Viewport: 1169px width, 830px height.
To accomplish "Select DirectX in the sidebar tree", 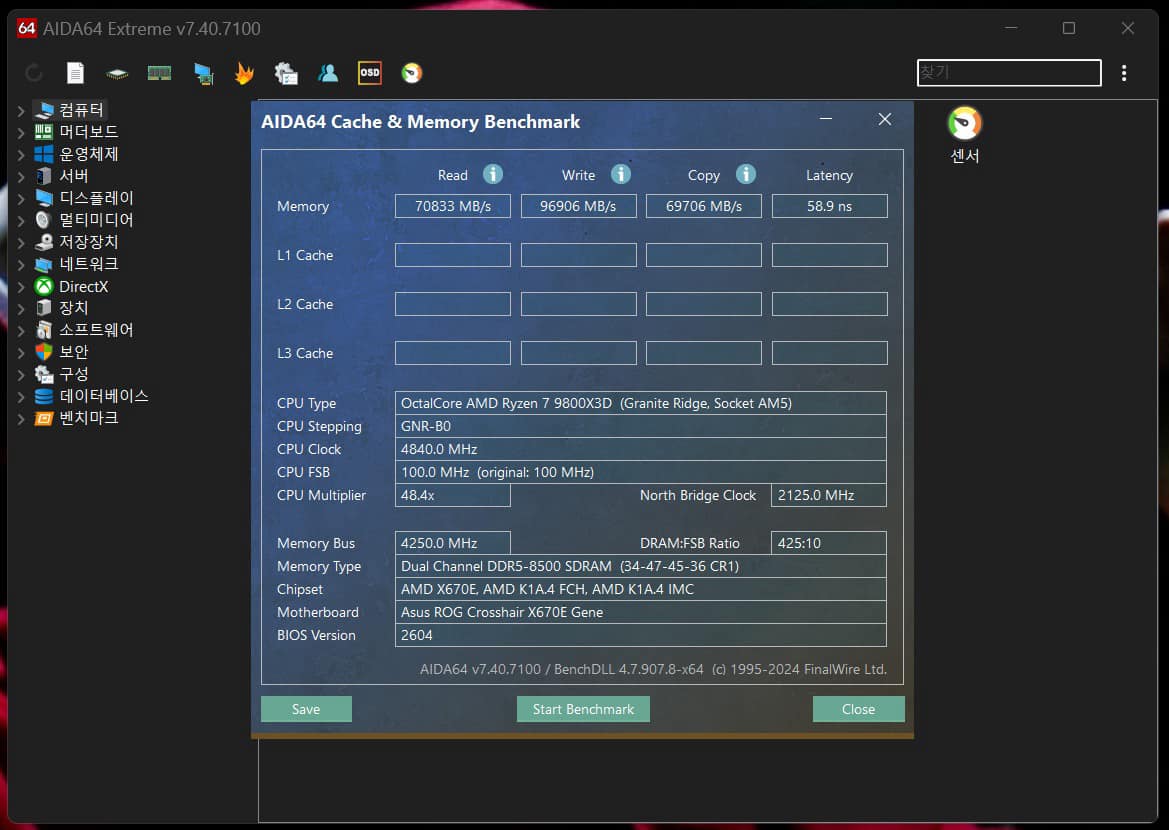I will pos(83,287).
